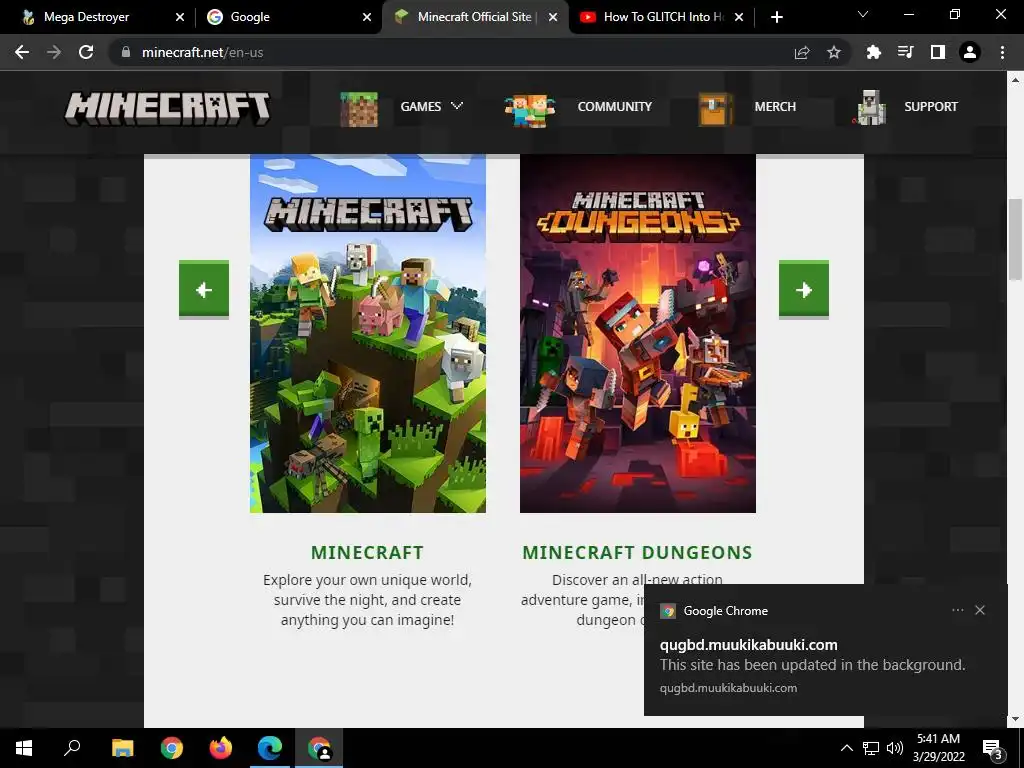
Task: Click the qugbd.muukikabuuki.com notification title
Action: (748, 645)
